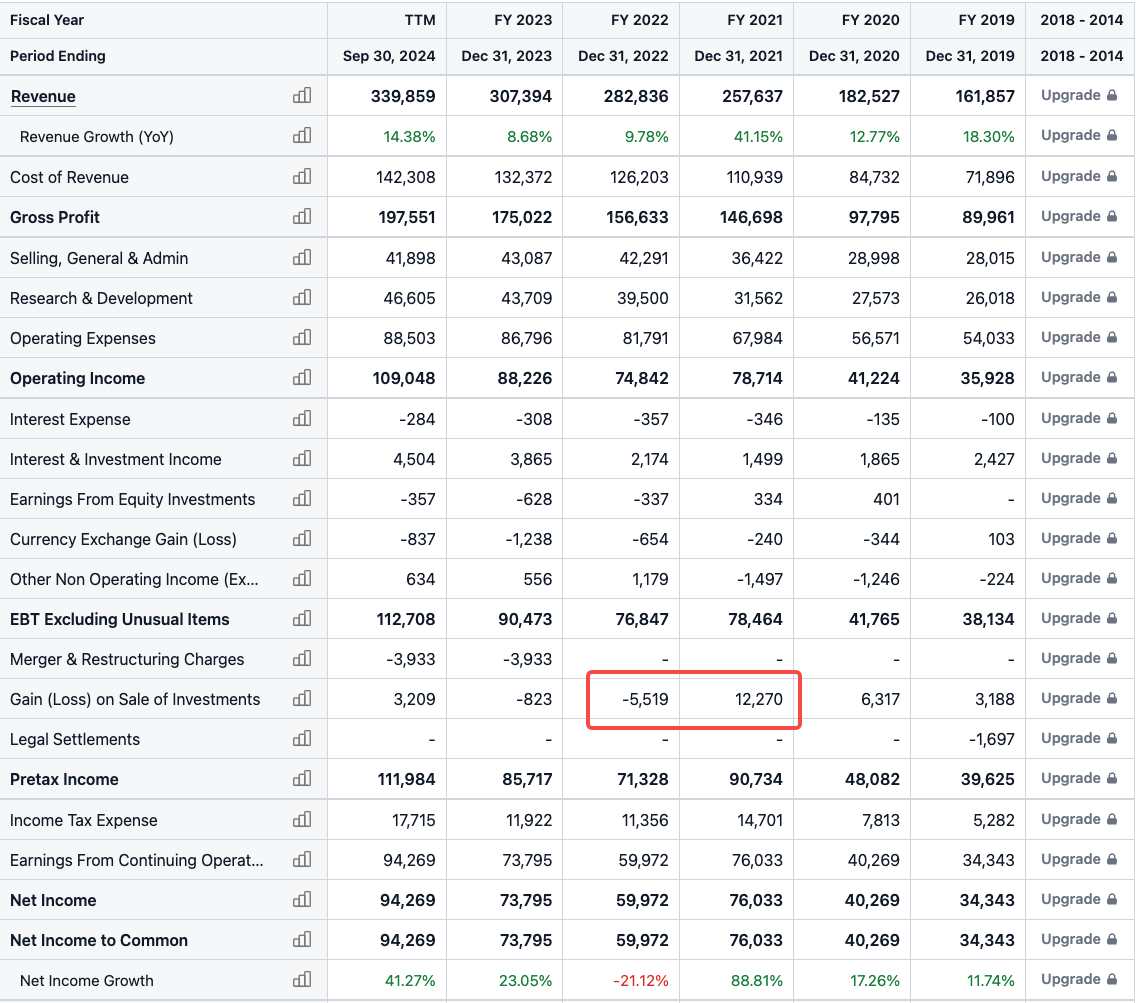View chart for Pretax Income row
The height and width of the screenshot is (1003, 1136).
click(301, 779)
